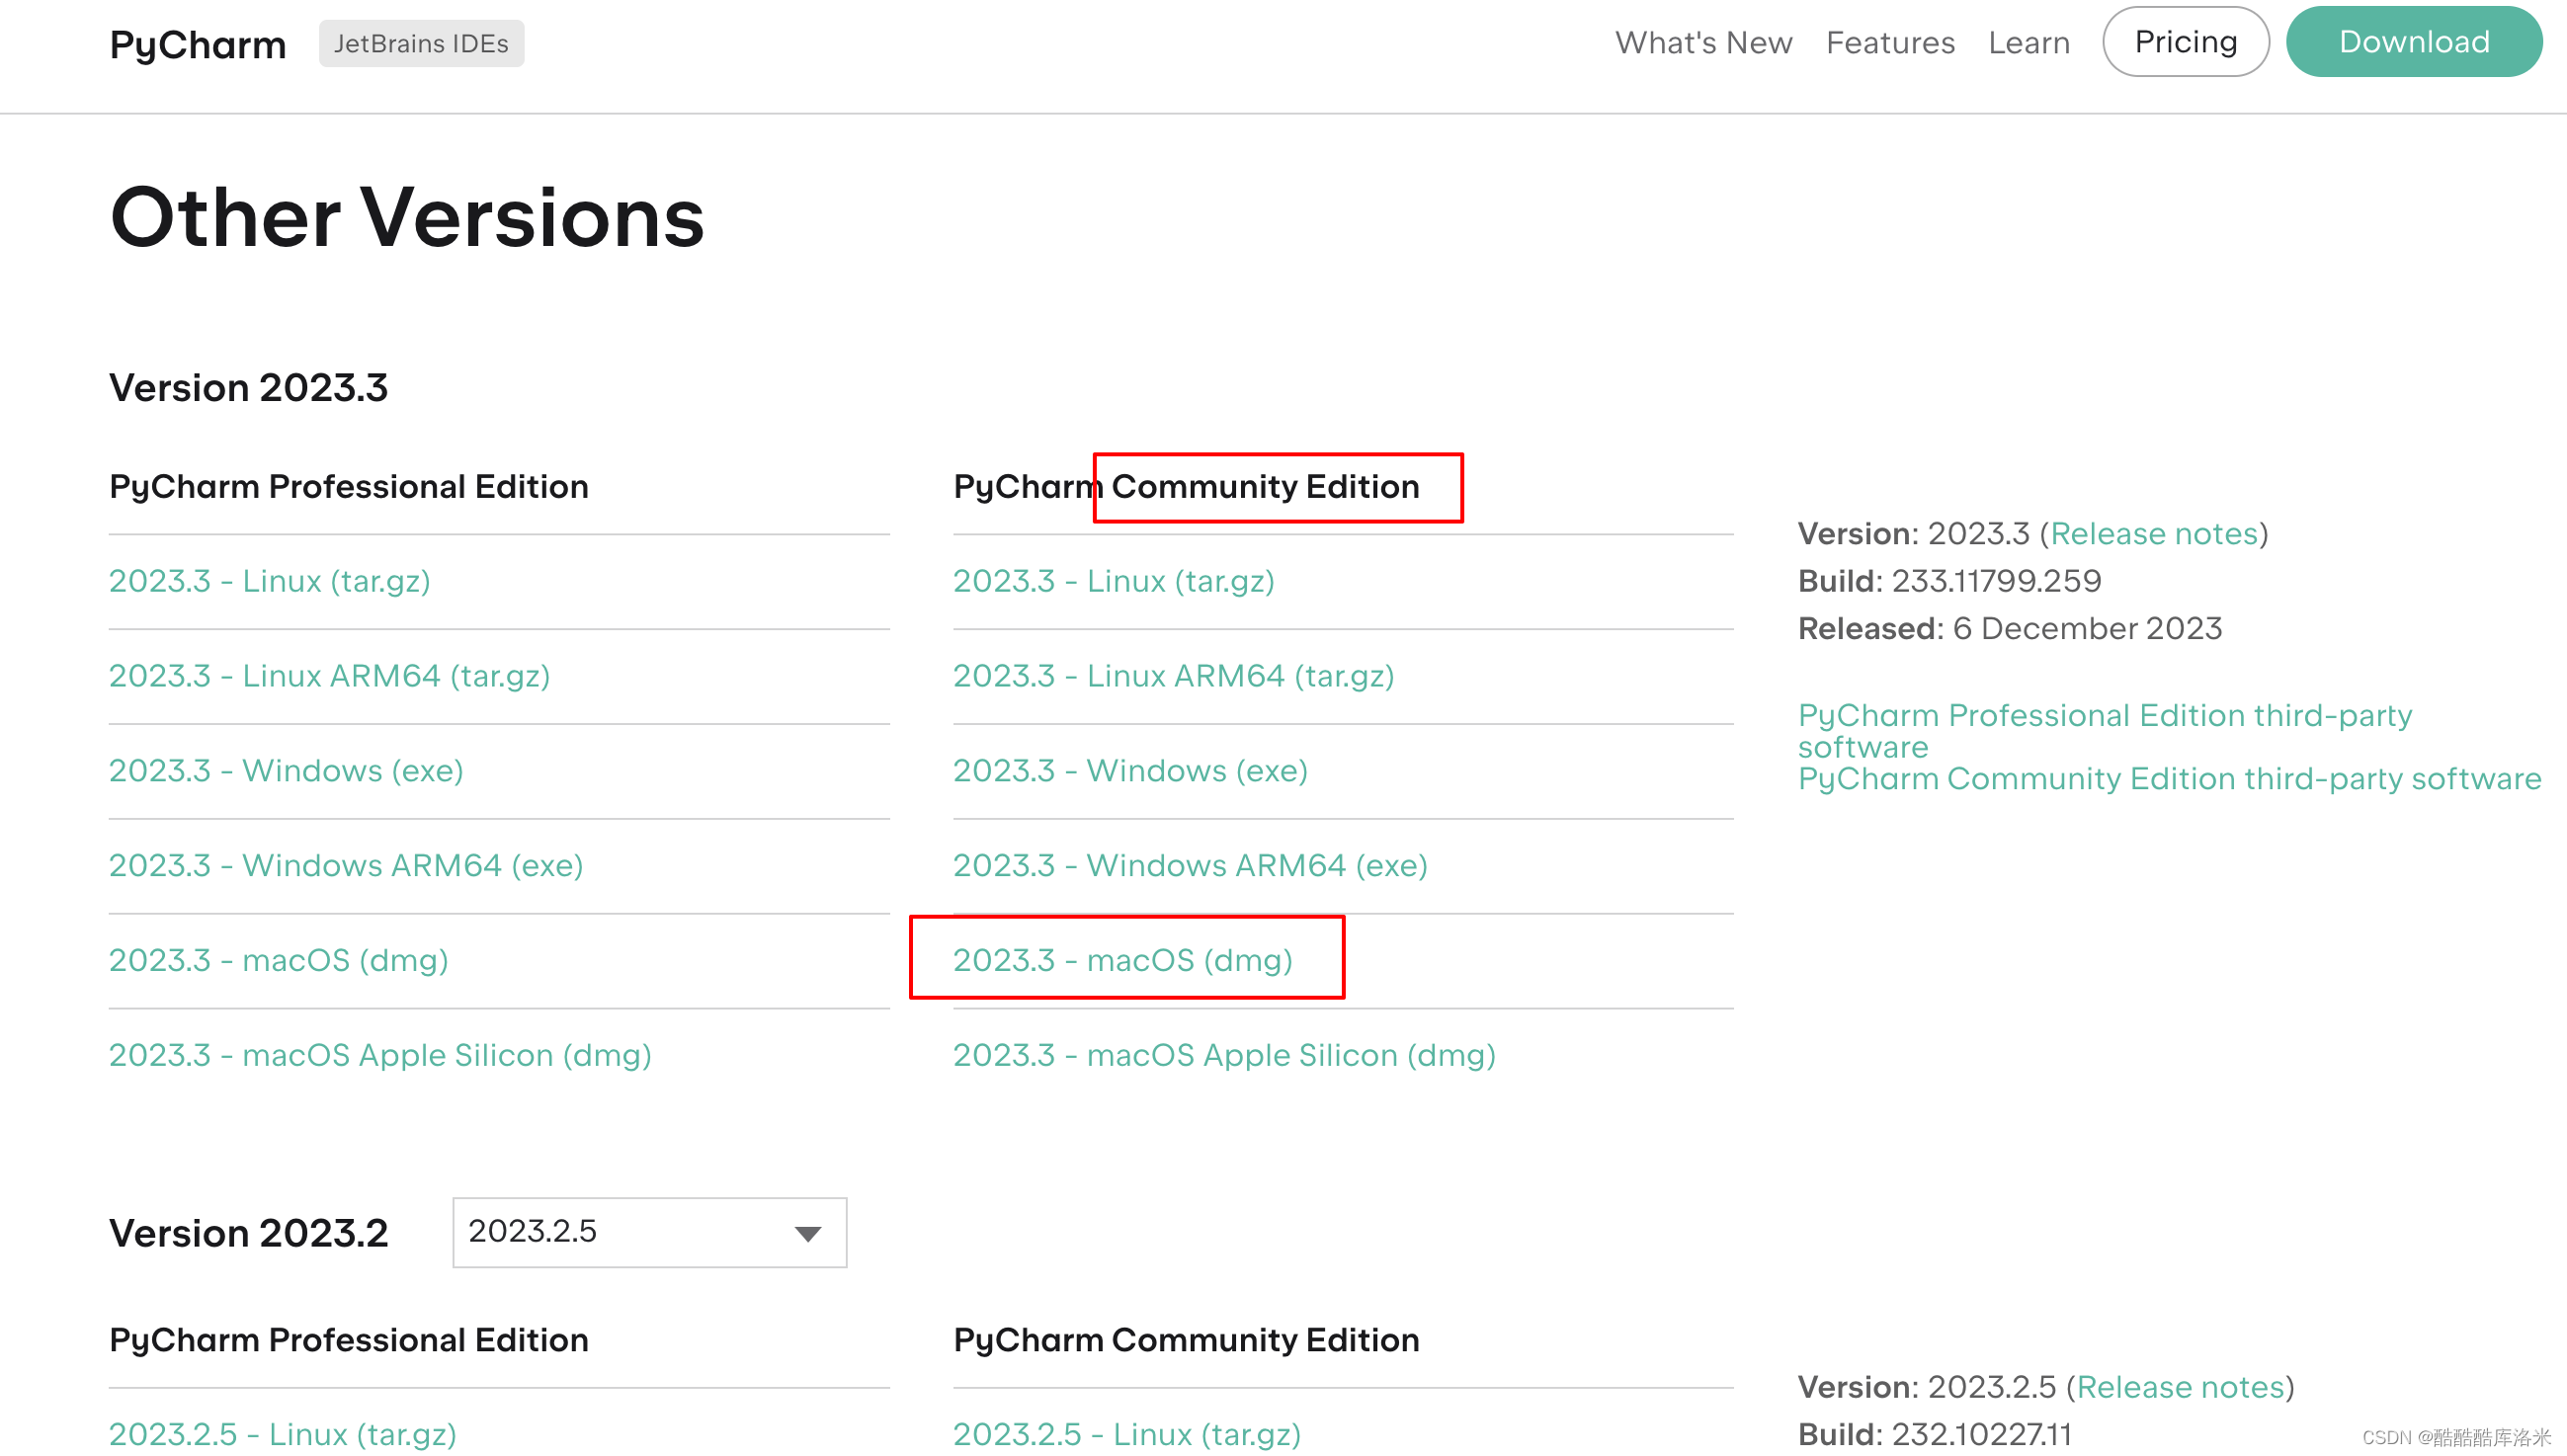
Task: Select build number 232.10227.11 text
Action: tap(1981, 1435)
